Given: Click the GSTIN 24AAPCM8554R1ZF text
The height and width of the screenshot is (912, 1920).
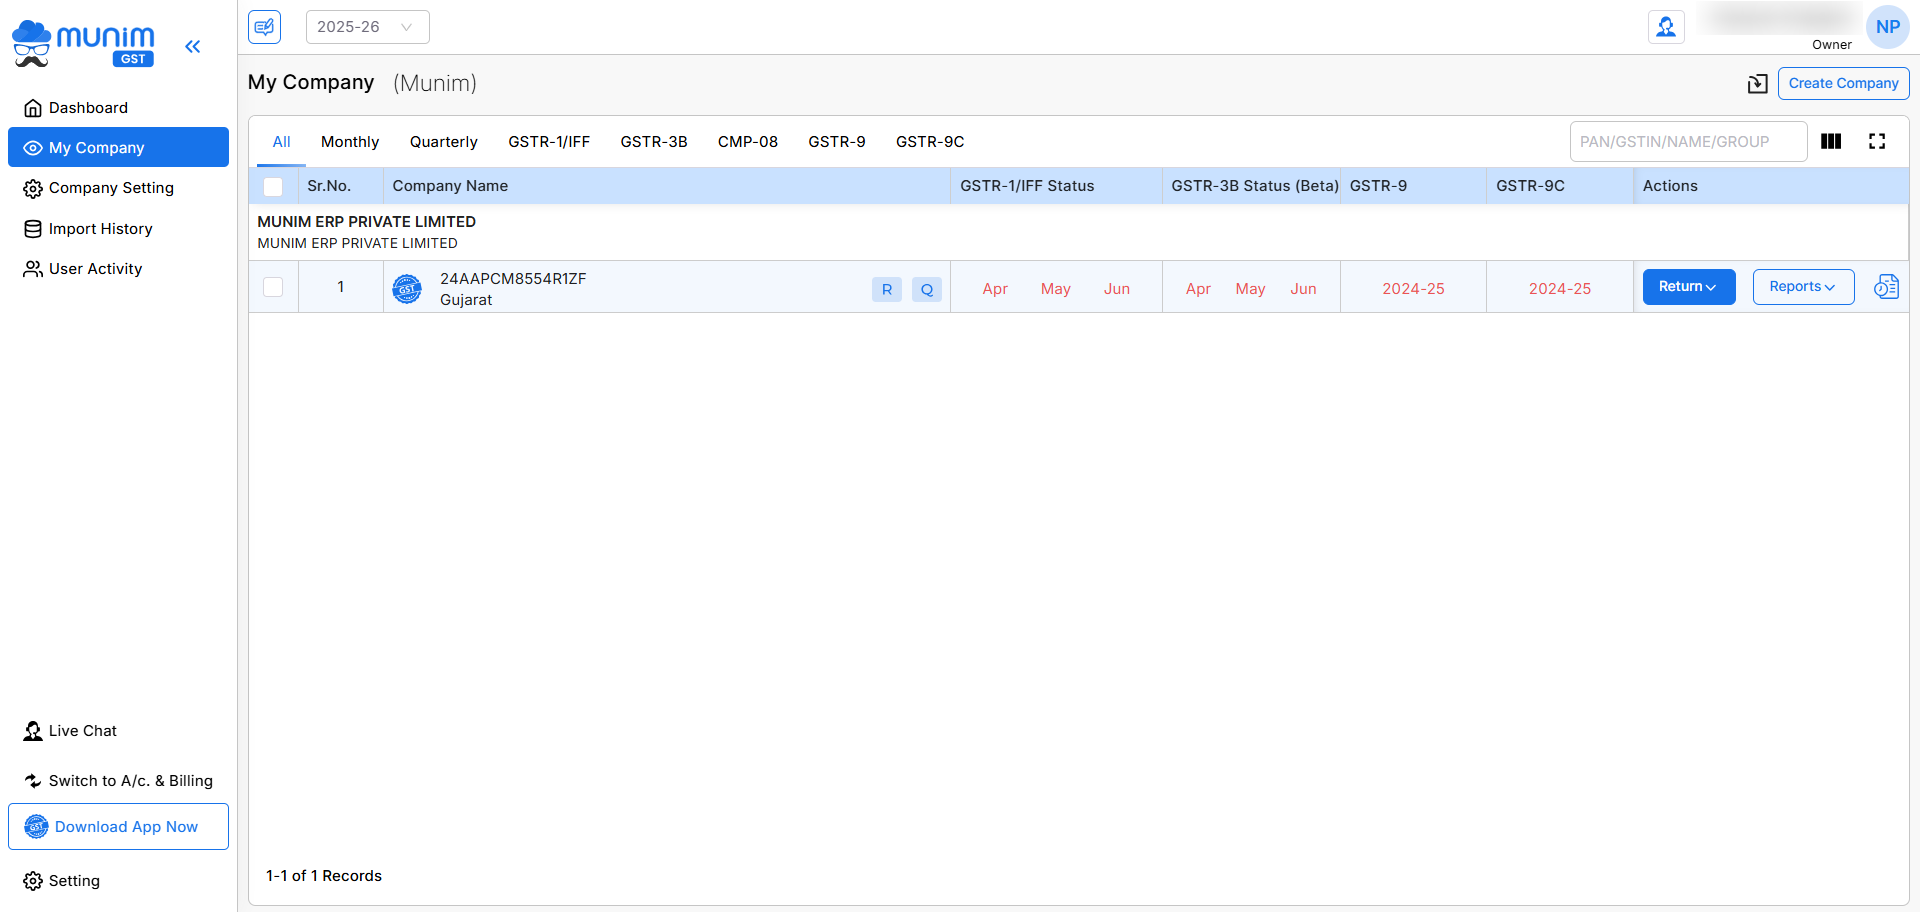Looking at the screenshot, I should [513, 279].
